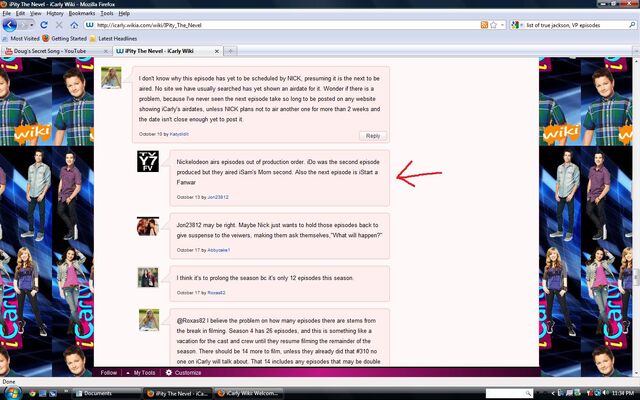Screen dimensions: 640x400
Task: Click Customize in the bottom toolbar
Action: 188,373
